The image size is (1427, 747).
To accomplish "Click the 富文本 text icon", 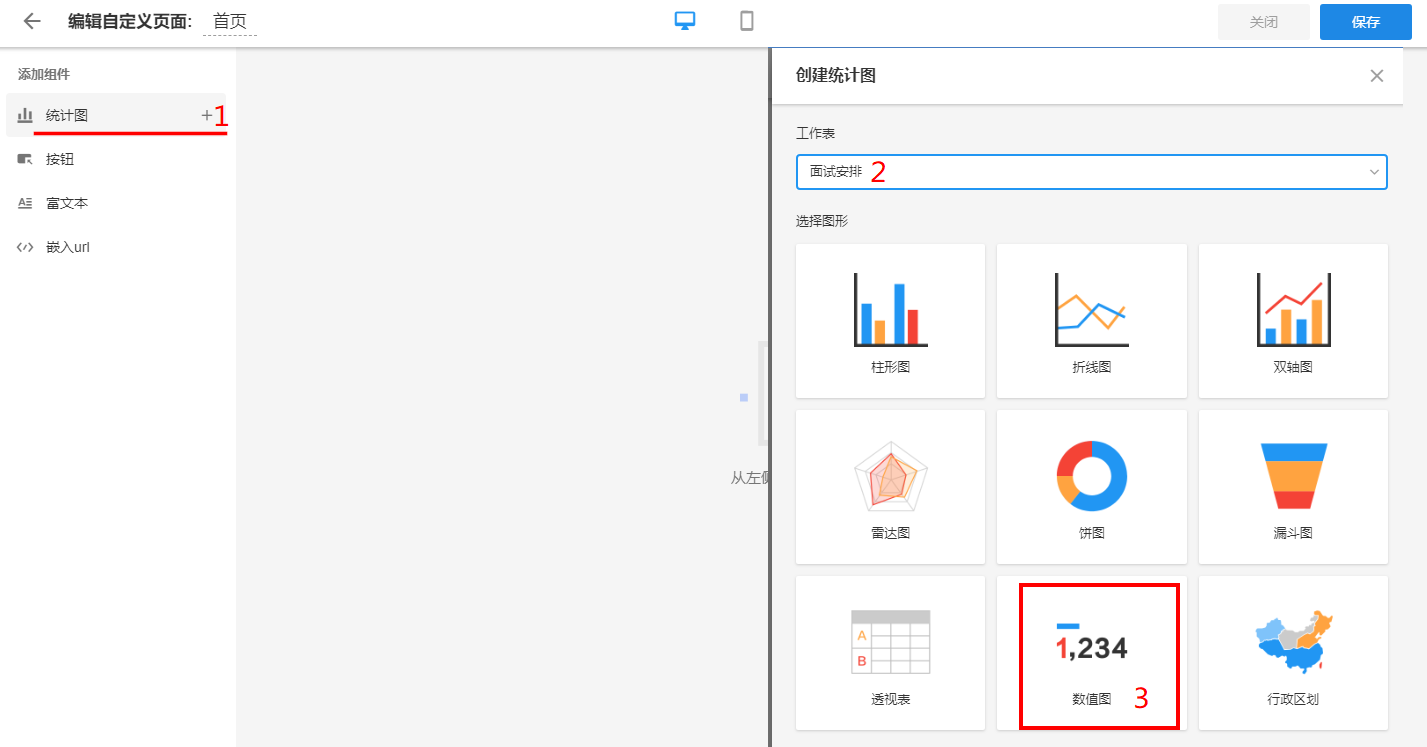I will click(26, 203).
